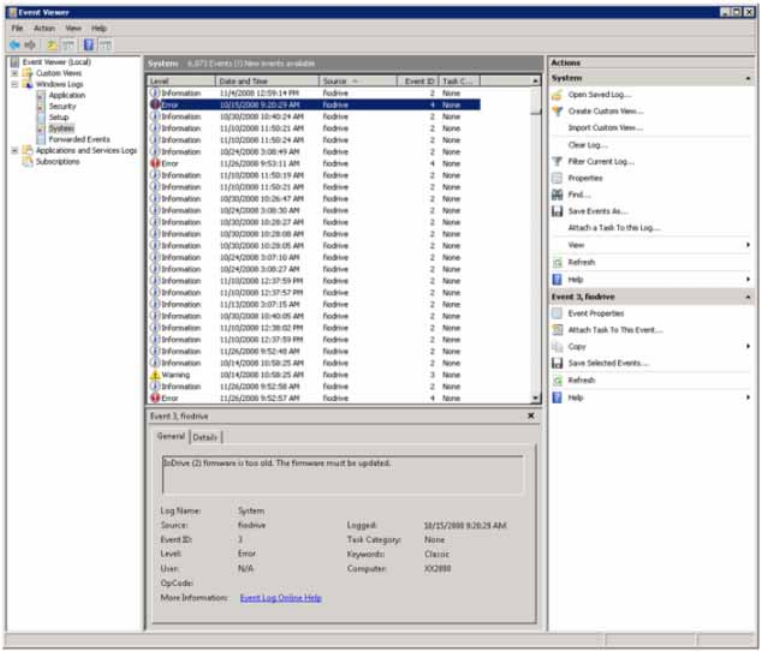
Task: Click the Find binoculars icon in Actions
Action: 558,195
